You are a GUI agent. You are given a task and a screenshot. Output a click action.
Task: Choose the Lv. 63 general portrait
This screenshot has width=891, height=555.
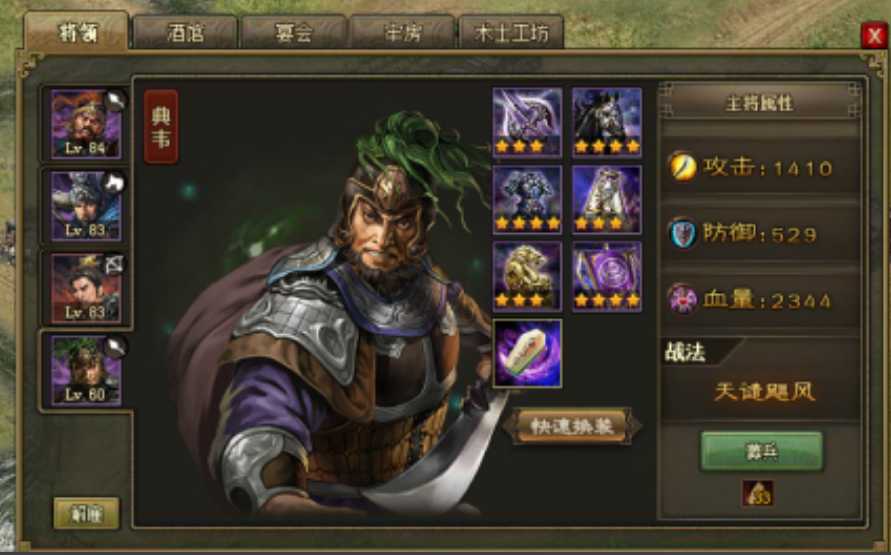(x=86, y=288)
